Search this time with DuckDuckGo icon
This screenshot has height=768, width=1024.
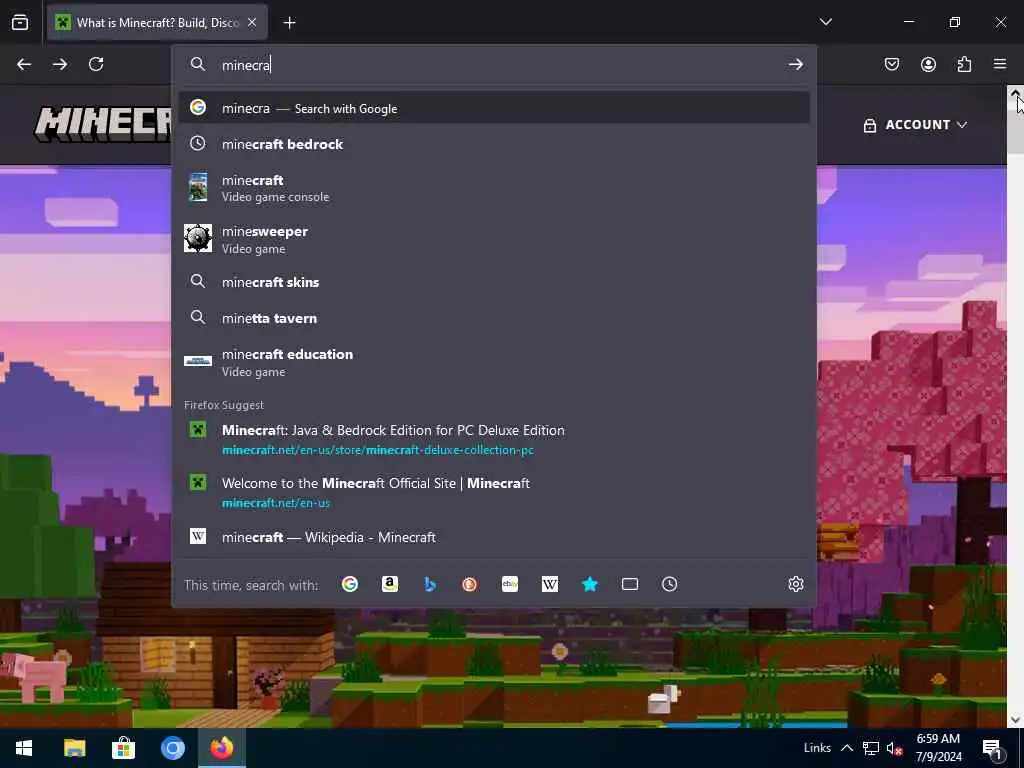(x=470, y=584)
